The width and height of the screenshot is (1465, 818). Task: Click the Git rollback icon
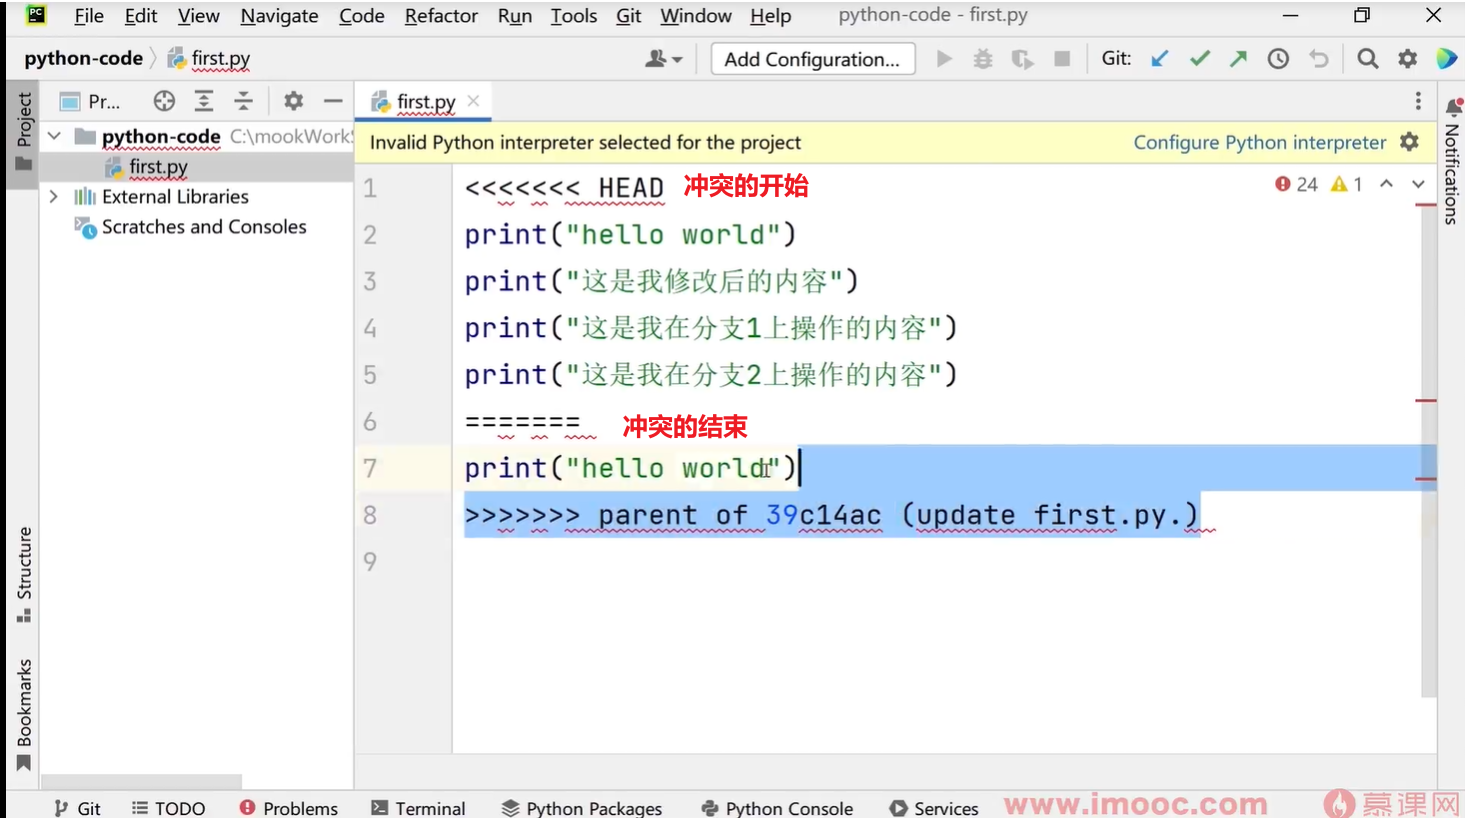pos(1319,59)
